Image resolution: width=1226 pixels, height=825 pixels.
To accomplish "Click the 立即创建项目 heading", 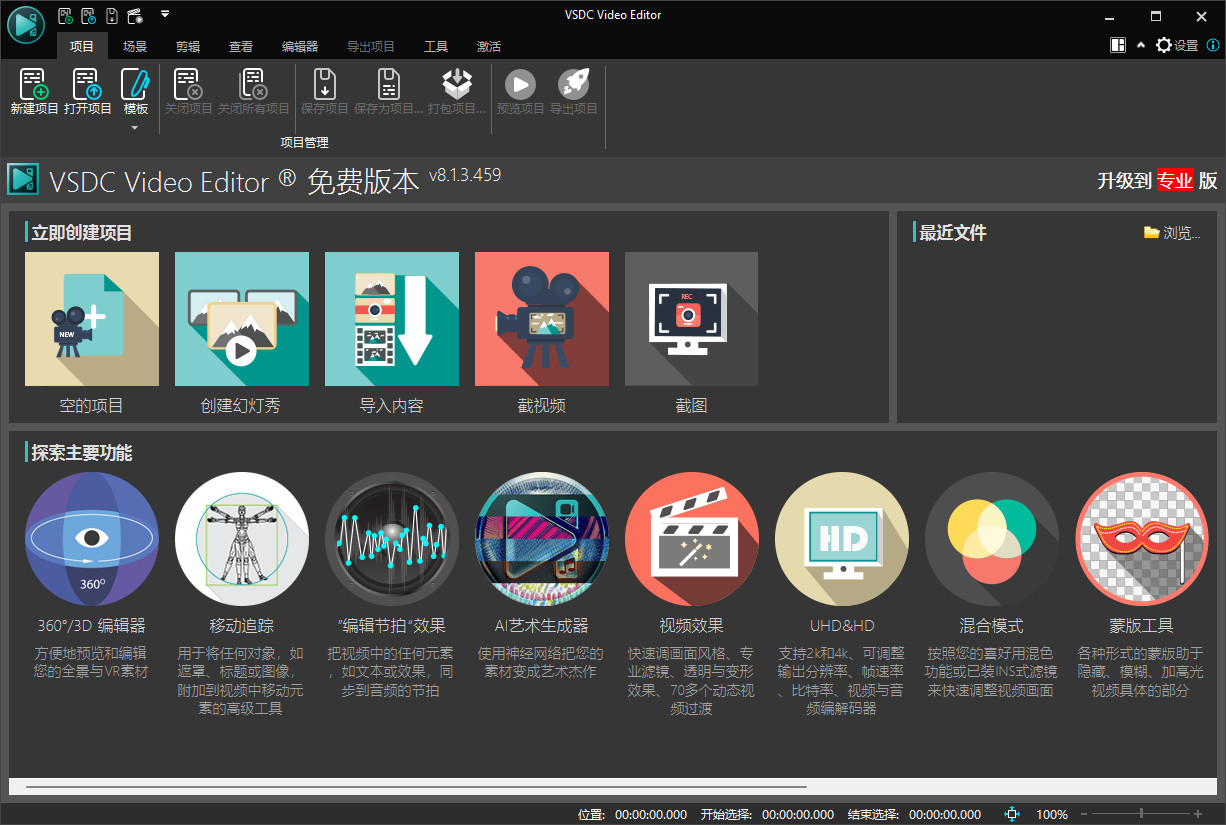I will click(x=82, y=233).
